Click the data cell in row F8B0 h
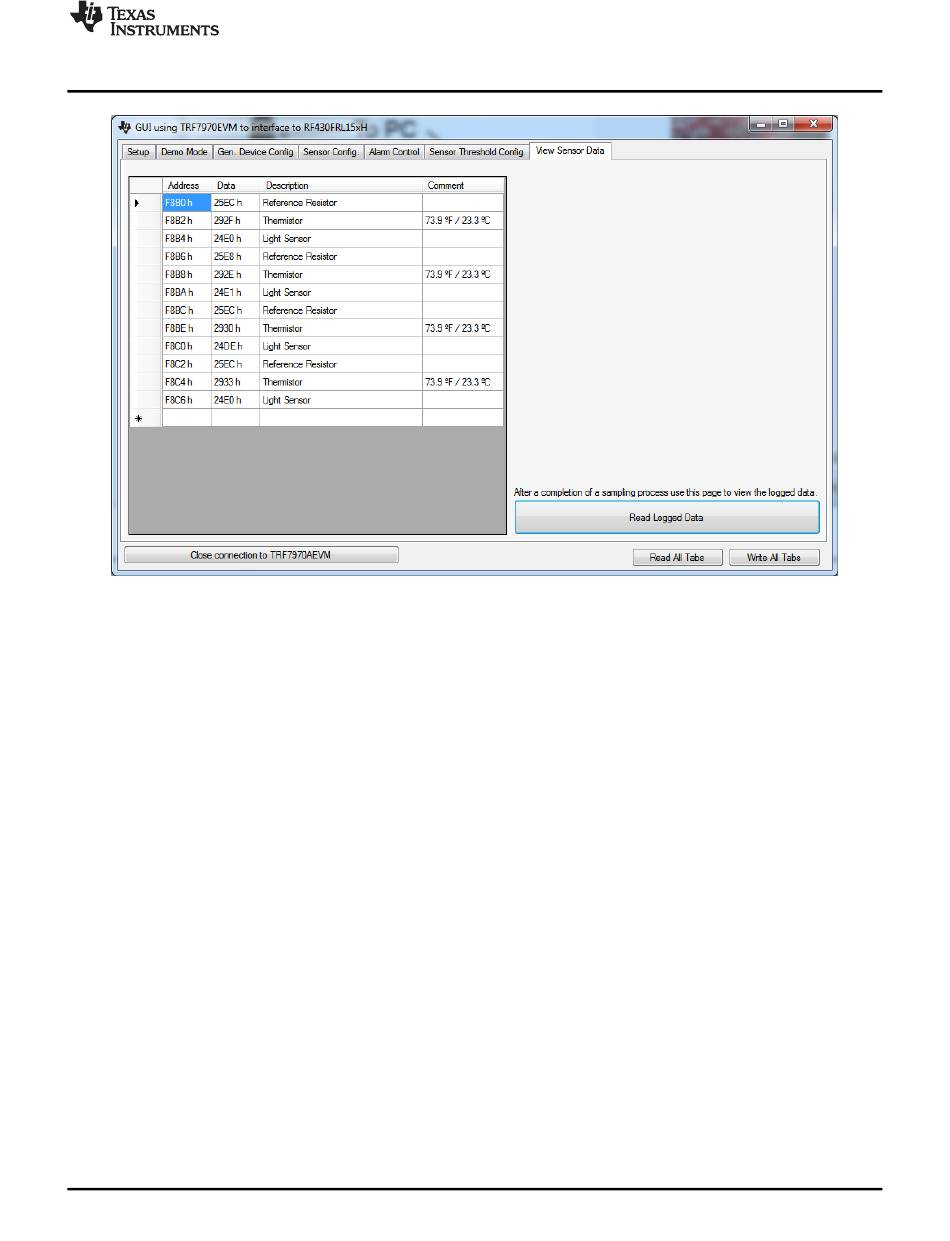 (x=235, y=203)
